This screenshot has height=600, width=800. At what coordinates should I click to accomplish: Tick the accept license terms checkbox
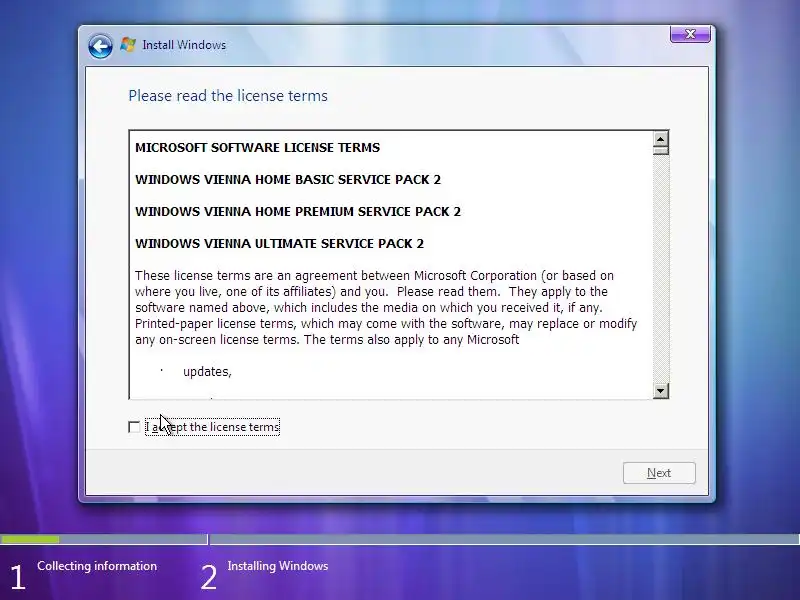[134, 427]
